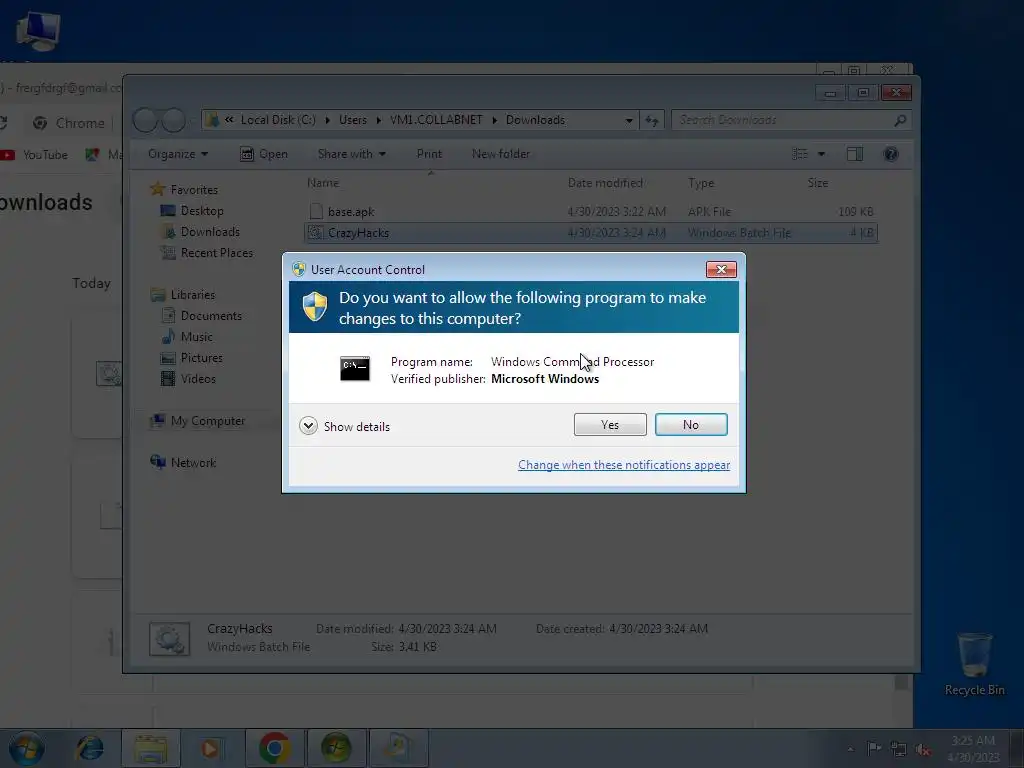
Task: Click New folder in Explorer toolbar
Action: click(501, 154)
